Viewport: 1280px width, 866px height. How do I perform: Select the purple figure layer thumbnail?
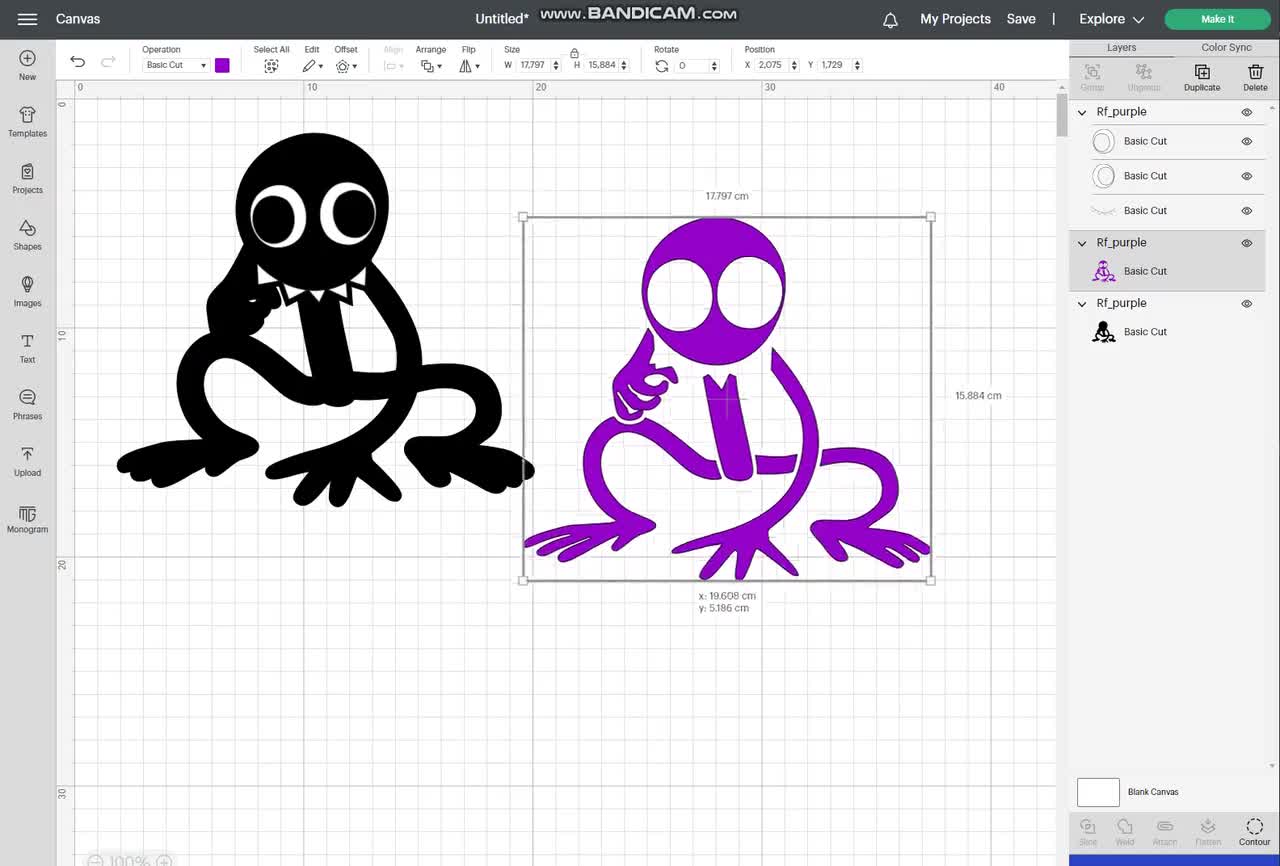[1103, 271]
